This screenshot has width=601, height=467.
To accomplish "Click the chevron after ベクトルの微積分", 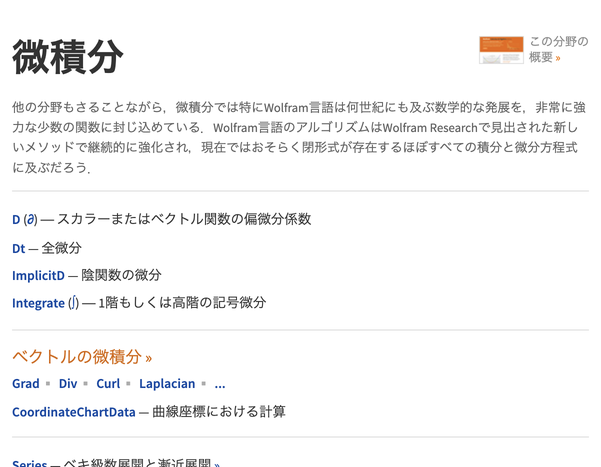I will (148, 358).
